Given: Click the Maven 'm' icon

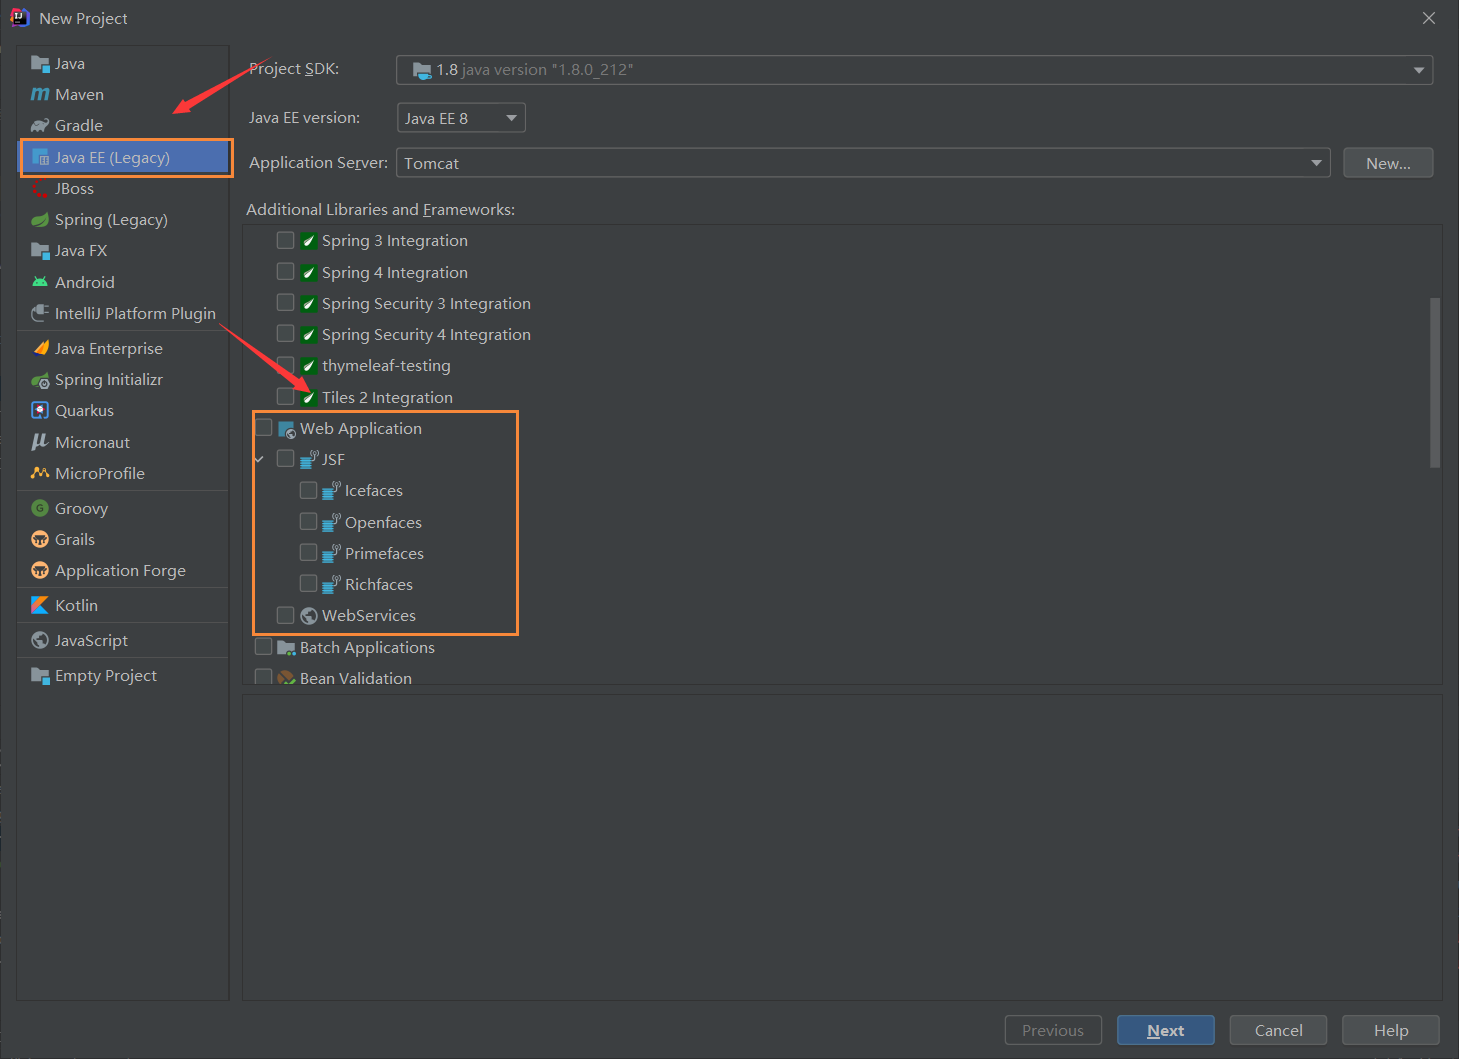Looking at the screenshot, I should click(x=40, y=95).
